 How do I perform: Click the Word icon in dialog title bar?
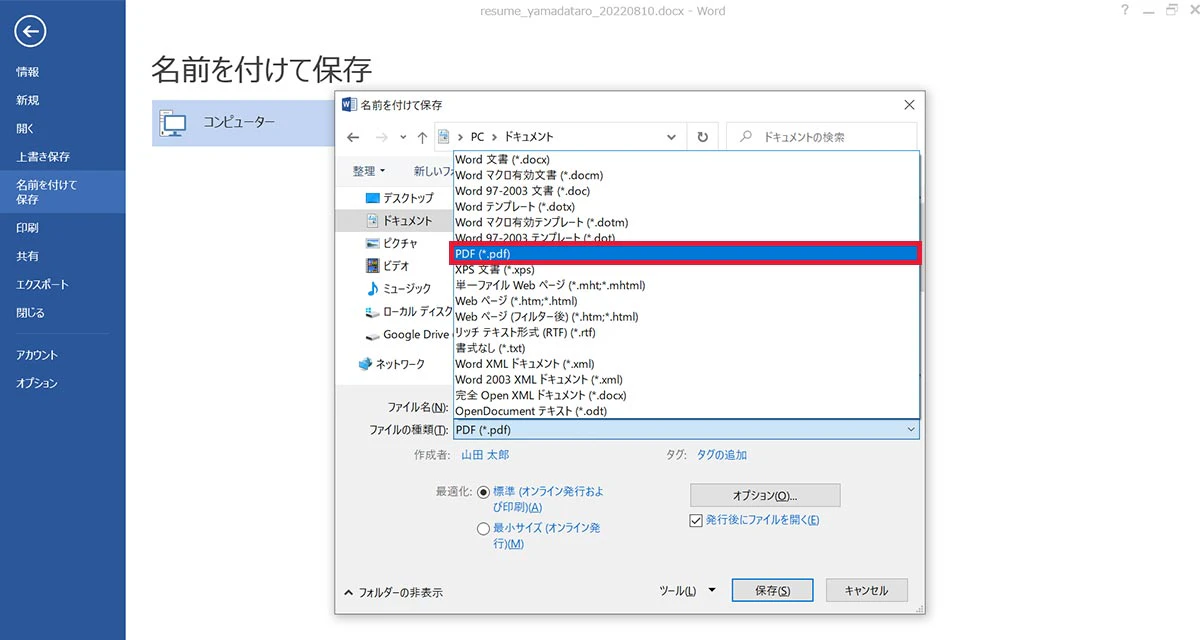[349, 104]
